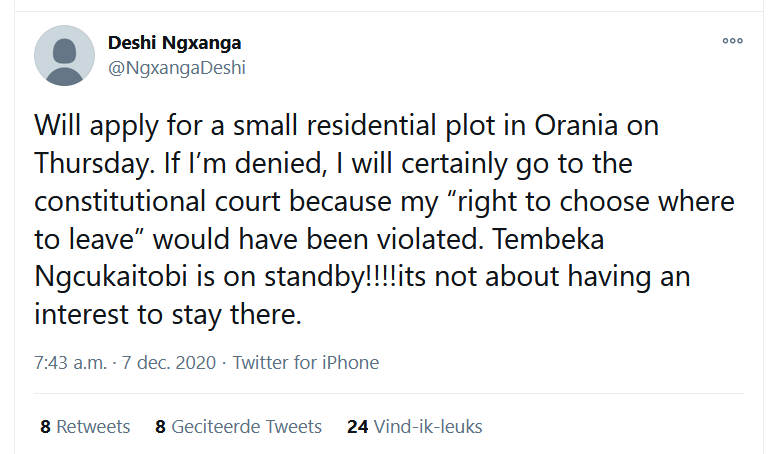
Task: Open the tweet's more options menu
Action: click(x=732, y=41)
